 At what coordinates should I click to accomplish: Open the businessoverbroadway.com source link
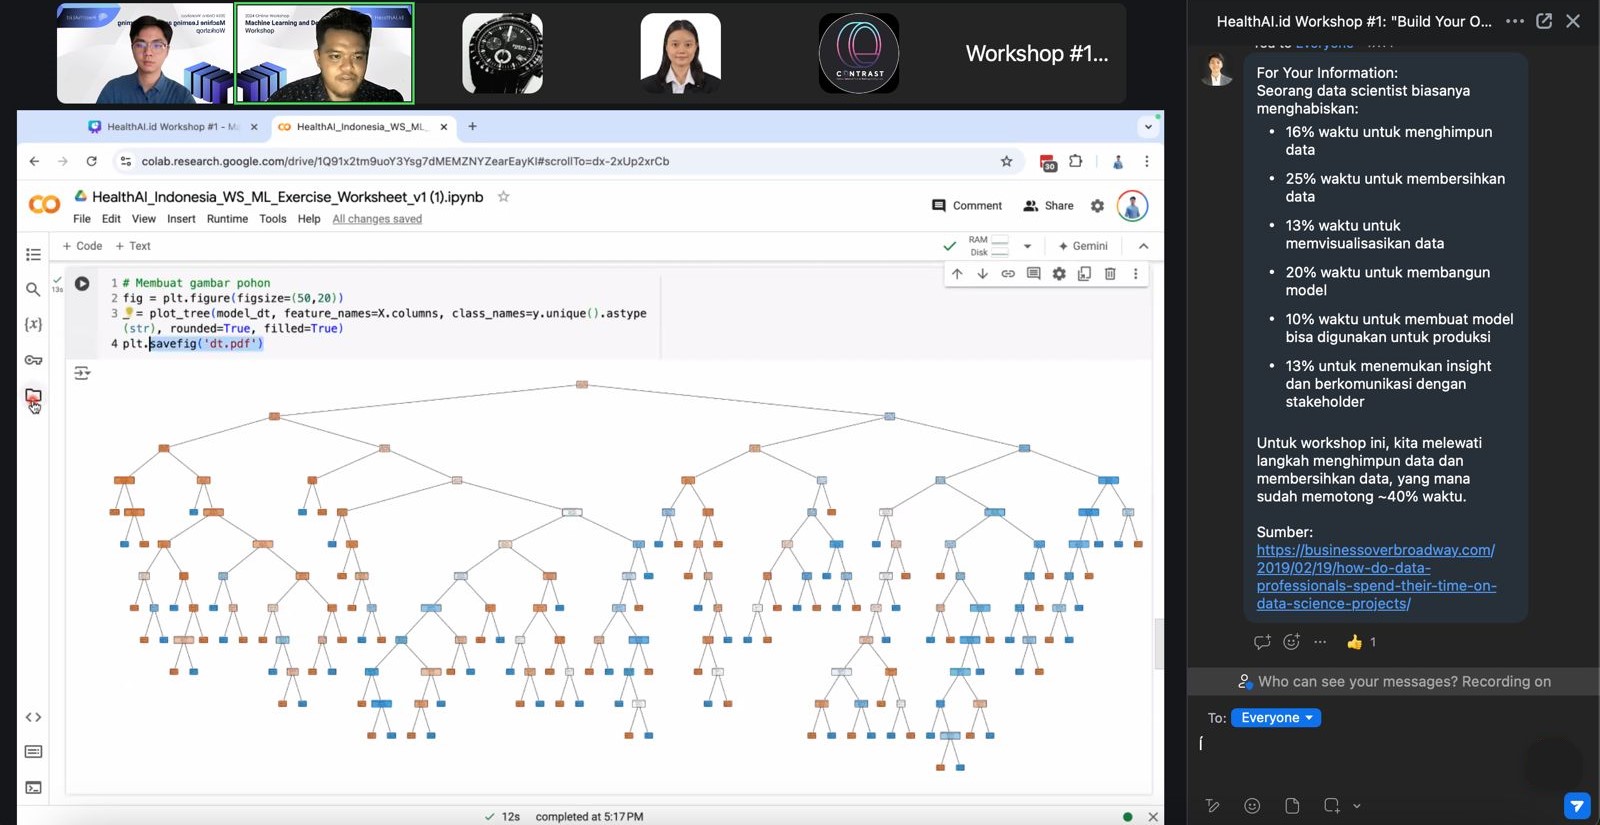[1375, 577]
